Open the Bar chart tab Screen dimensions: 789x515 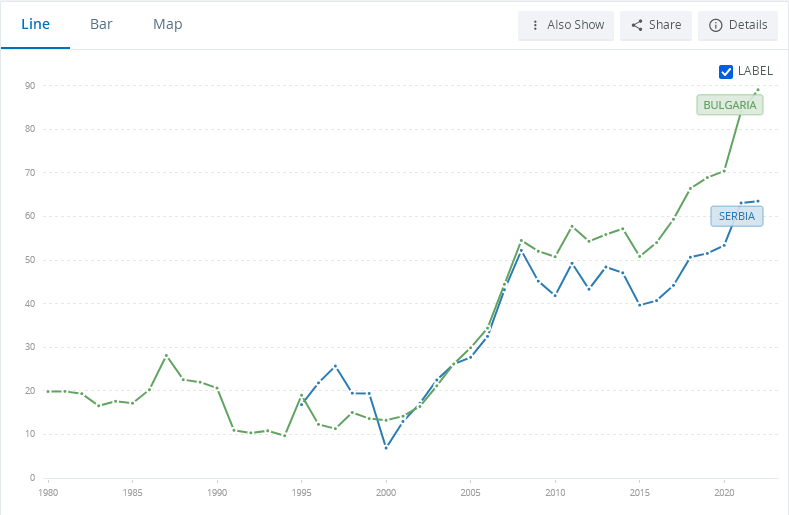click(x=101, y=24)
